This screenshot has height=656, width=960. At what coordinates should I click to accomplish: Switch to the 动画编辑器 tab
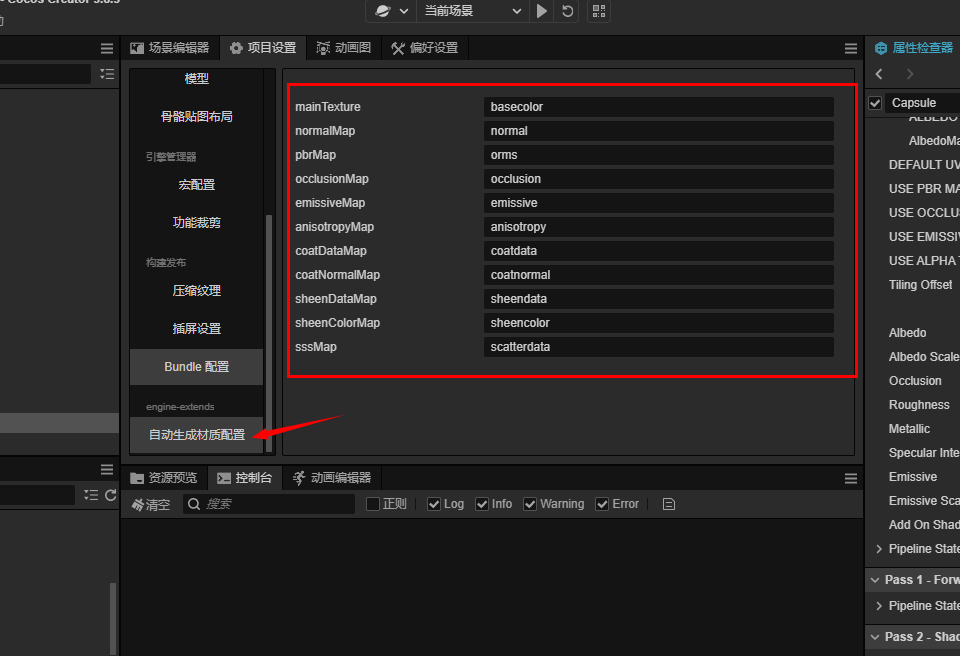332,478
